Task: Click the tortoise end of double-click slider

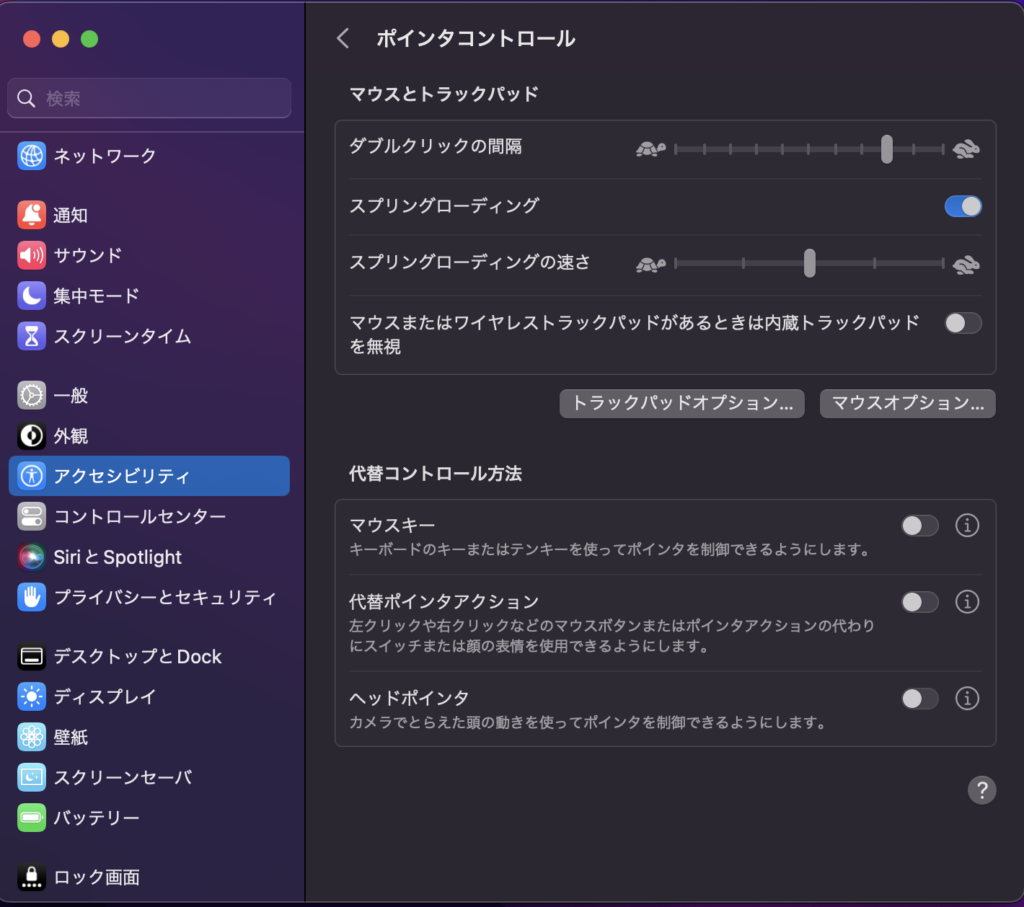Action: [650, 150]
